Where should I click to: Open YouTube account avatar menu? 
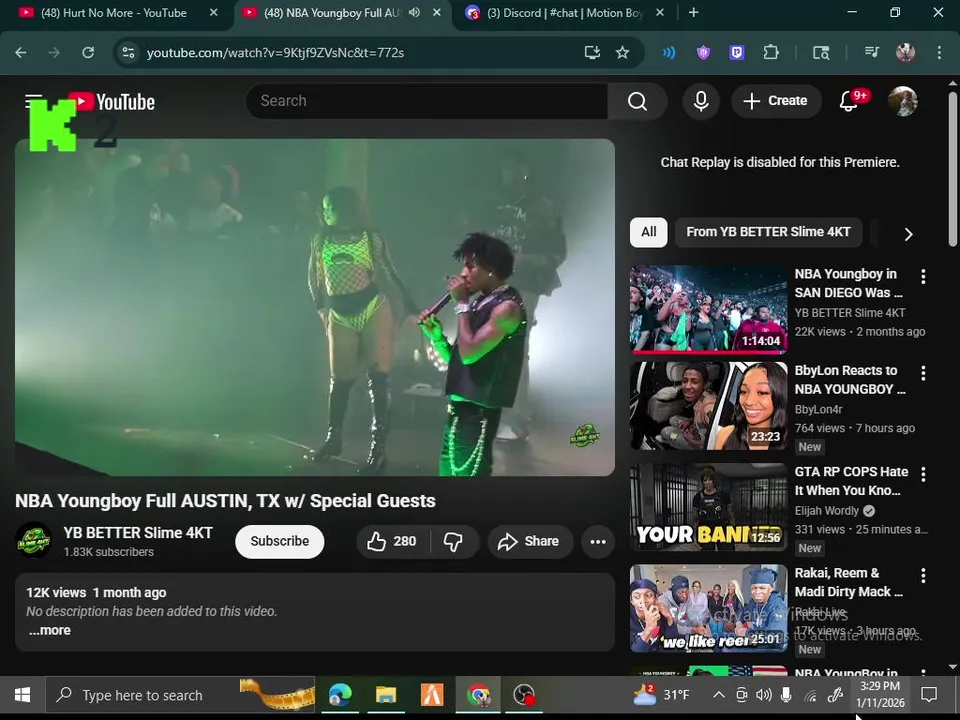tap(903, 101)
